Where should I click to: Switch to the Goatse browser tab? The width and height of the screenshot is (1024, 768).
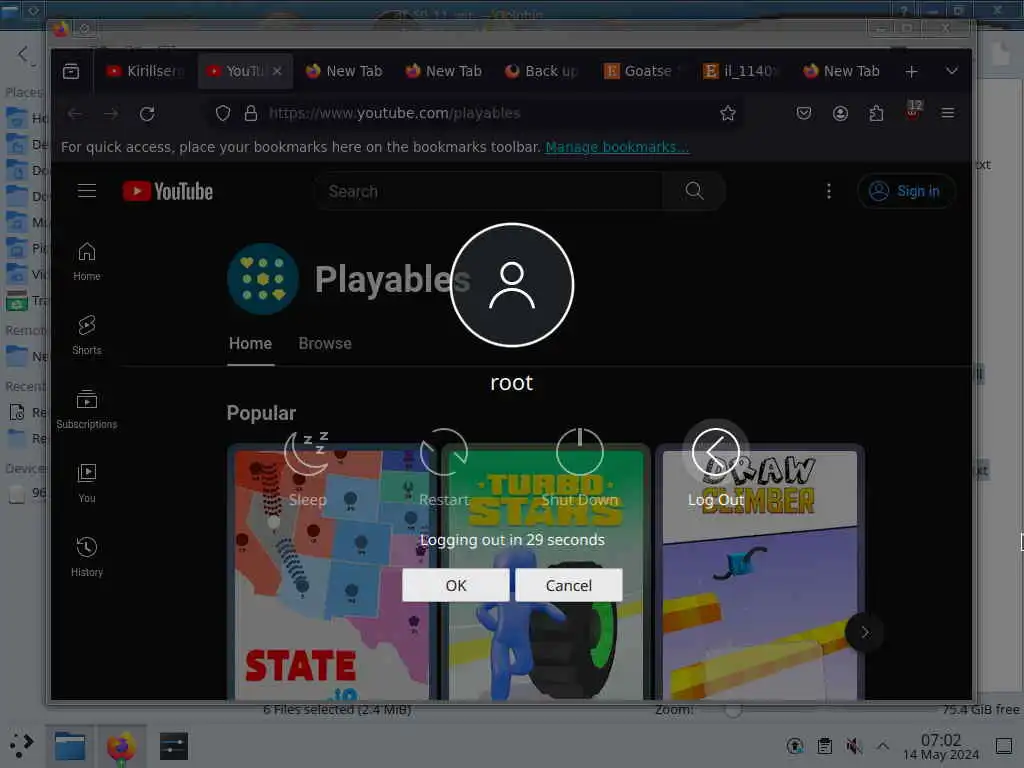pos(641,71)
